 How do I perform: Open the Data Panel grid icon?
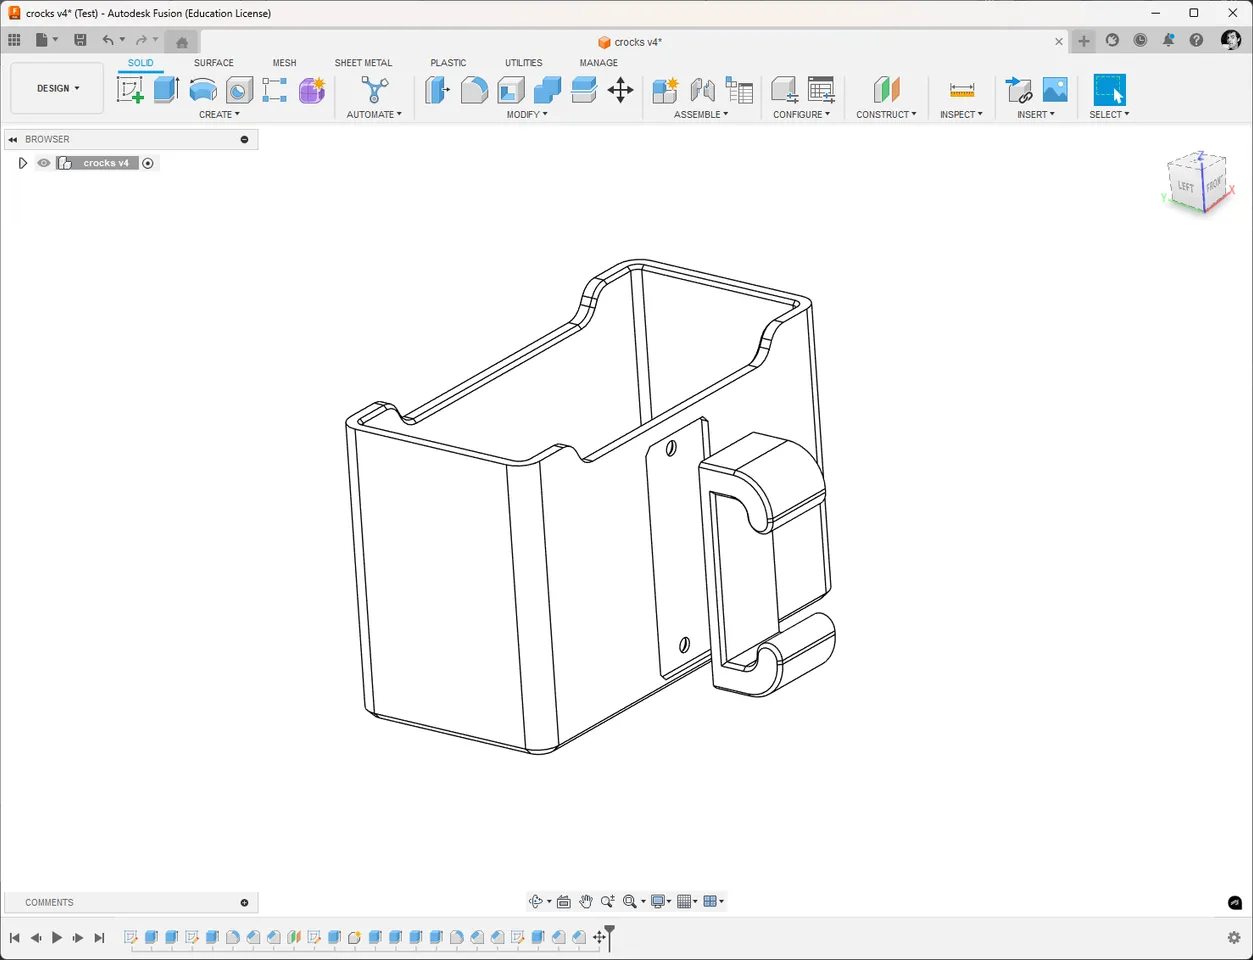[14, 40]
